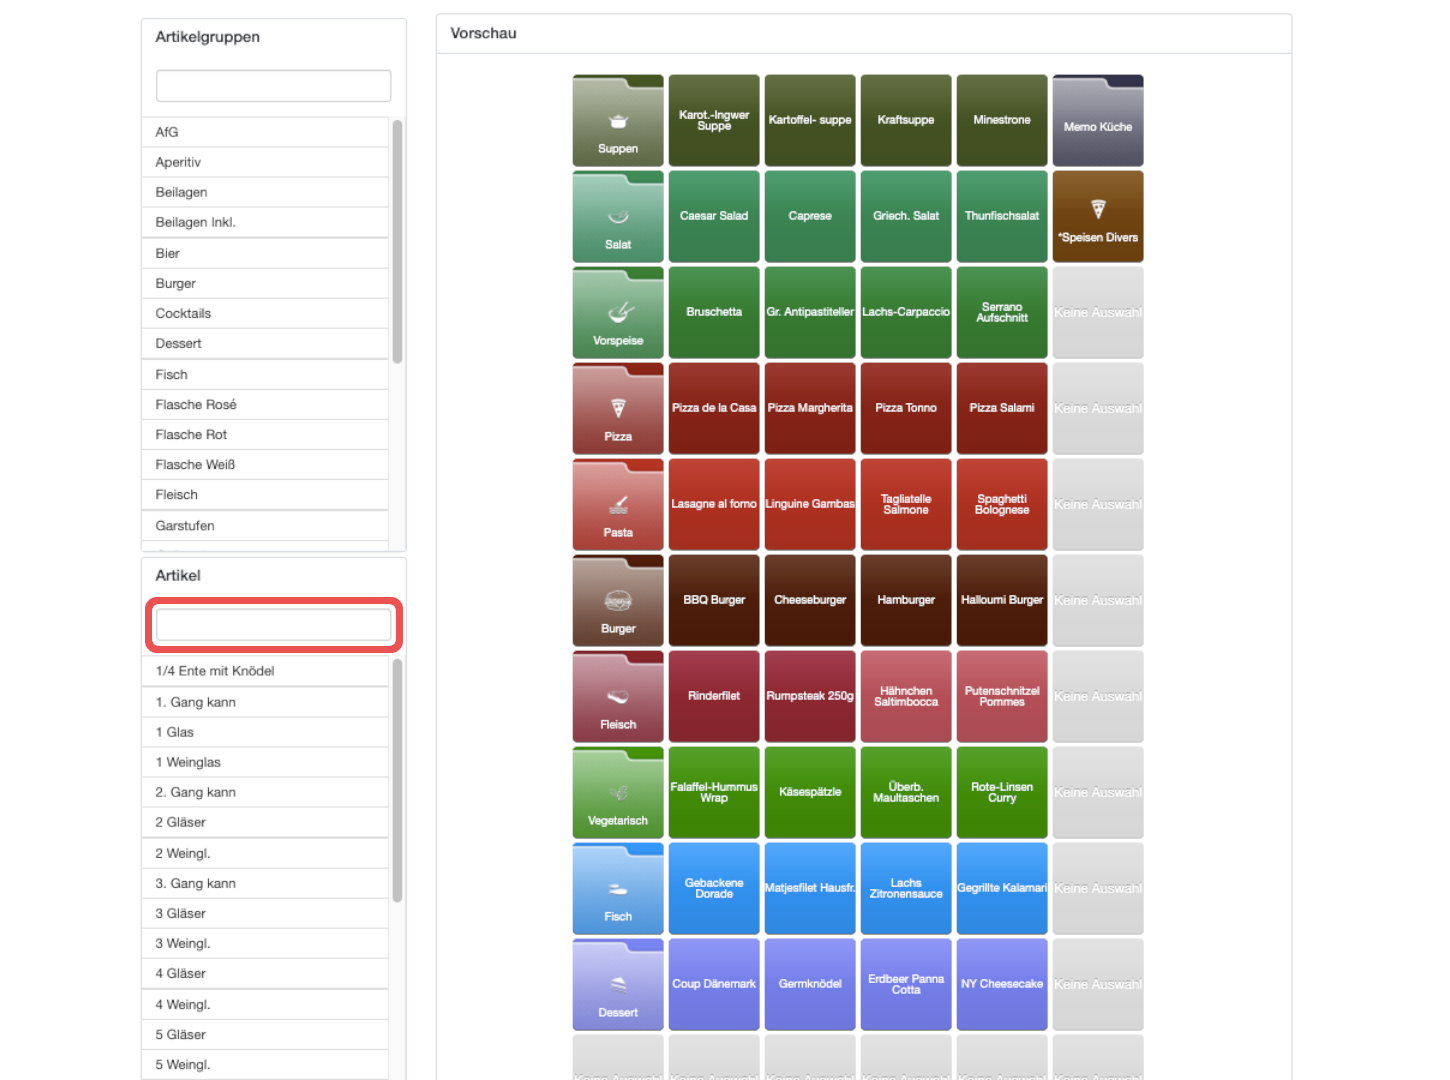Select the Caesar Salad tile
This screenshot has height=1080, width=1450.
coord(714,216)
